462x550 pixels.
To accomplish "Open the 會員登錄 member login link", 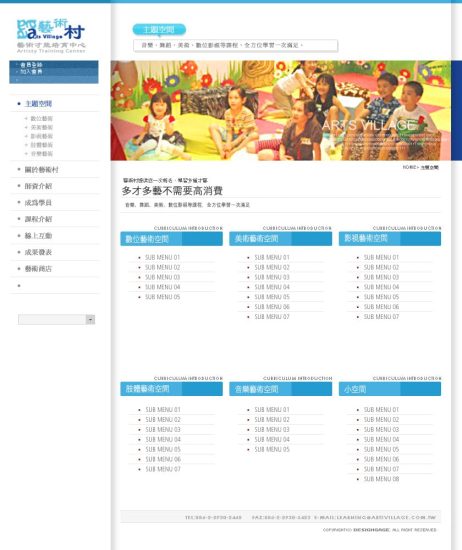I will [31, 65].
